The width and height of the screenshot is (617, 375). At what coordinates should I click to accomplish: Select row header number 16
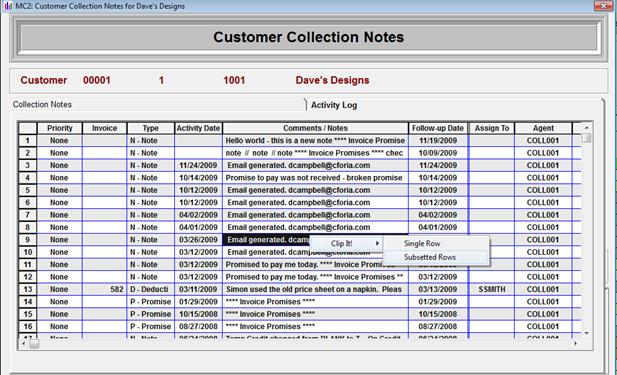pos(28,327)
